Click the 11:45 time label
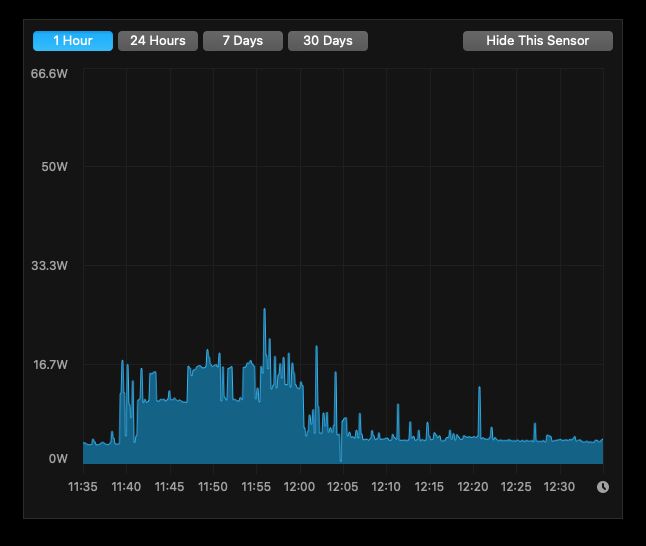Image resolution: width=646 pixels, height=546 pixels. coord(169,487)
